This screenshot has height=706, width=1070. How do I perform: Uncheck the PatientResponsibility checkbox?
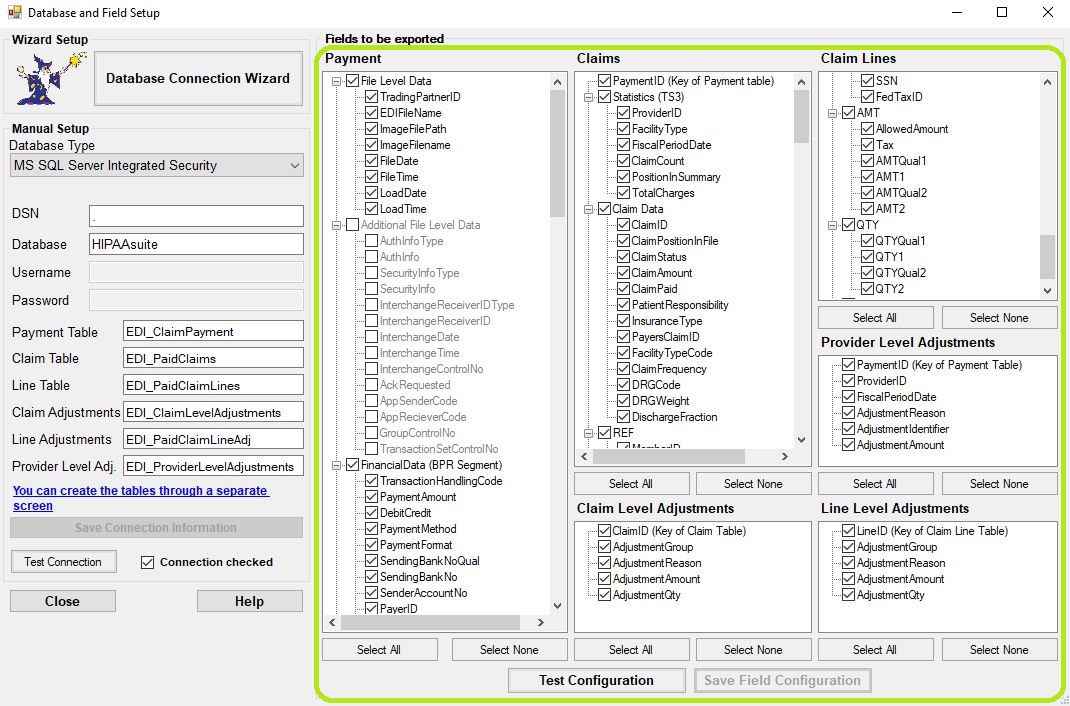click(x=623, y=305)
